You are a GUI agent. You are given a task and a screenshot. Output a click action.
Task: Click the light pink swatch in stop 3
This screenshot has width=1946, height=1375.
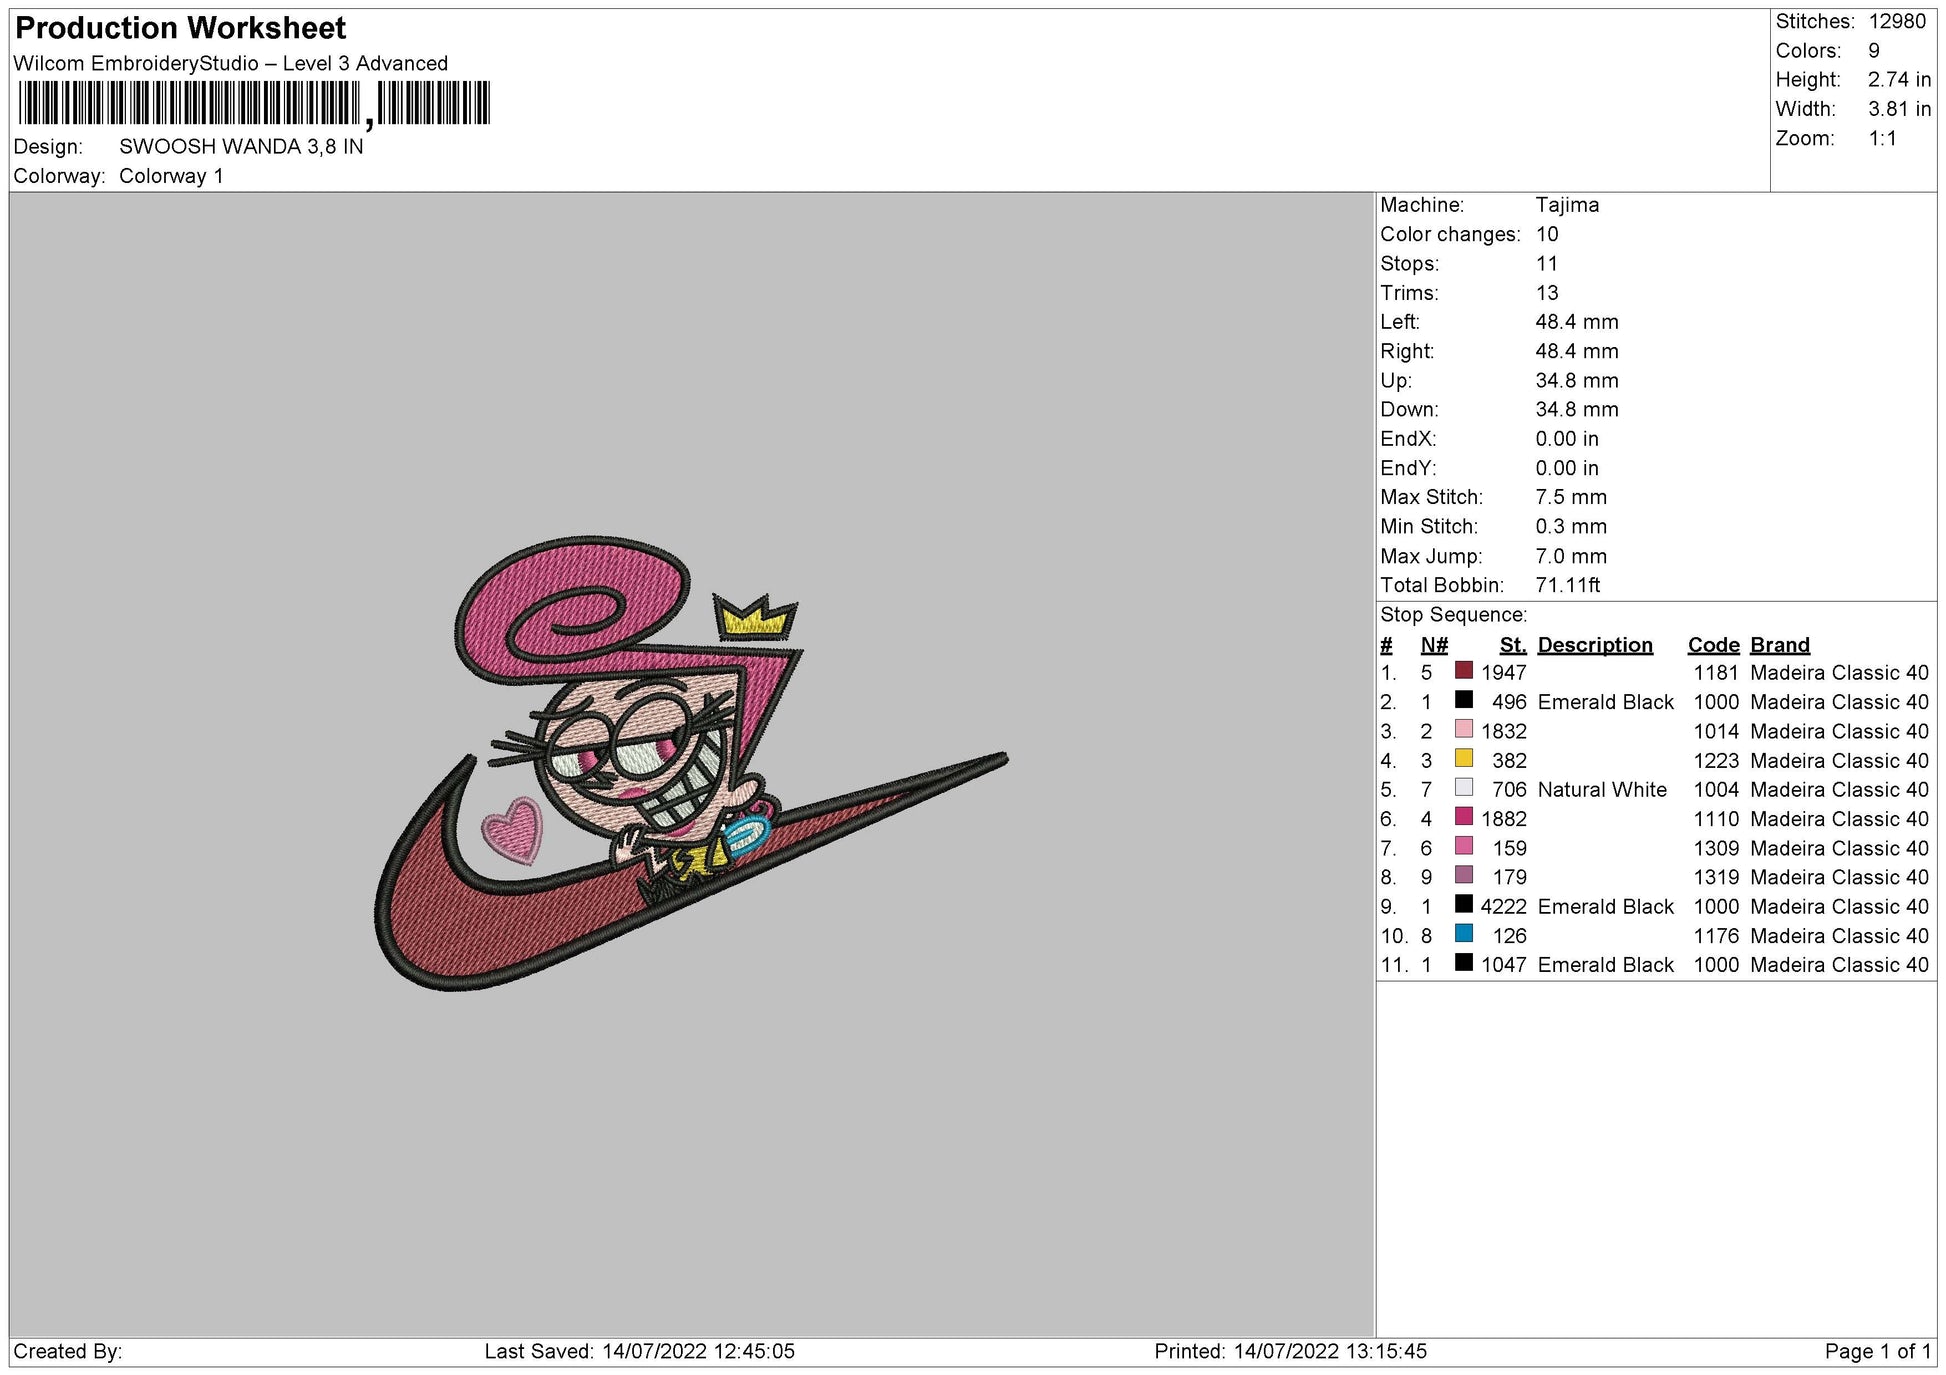pyautogui.click(x=1463, y=729)
